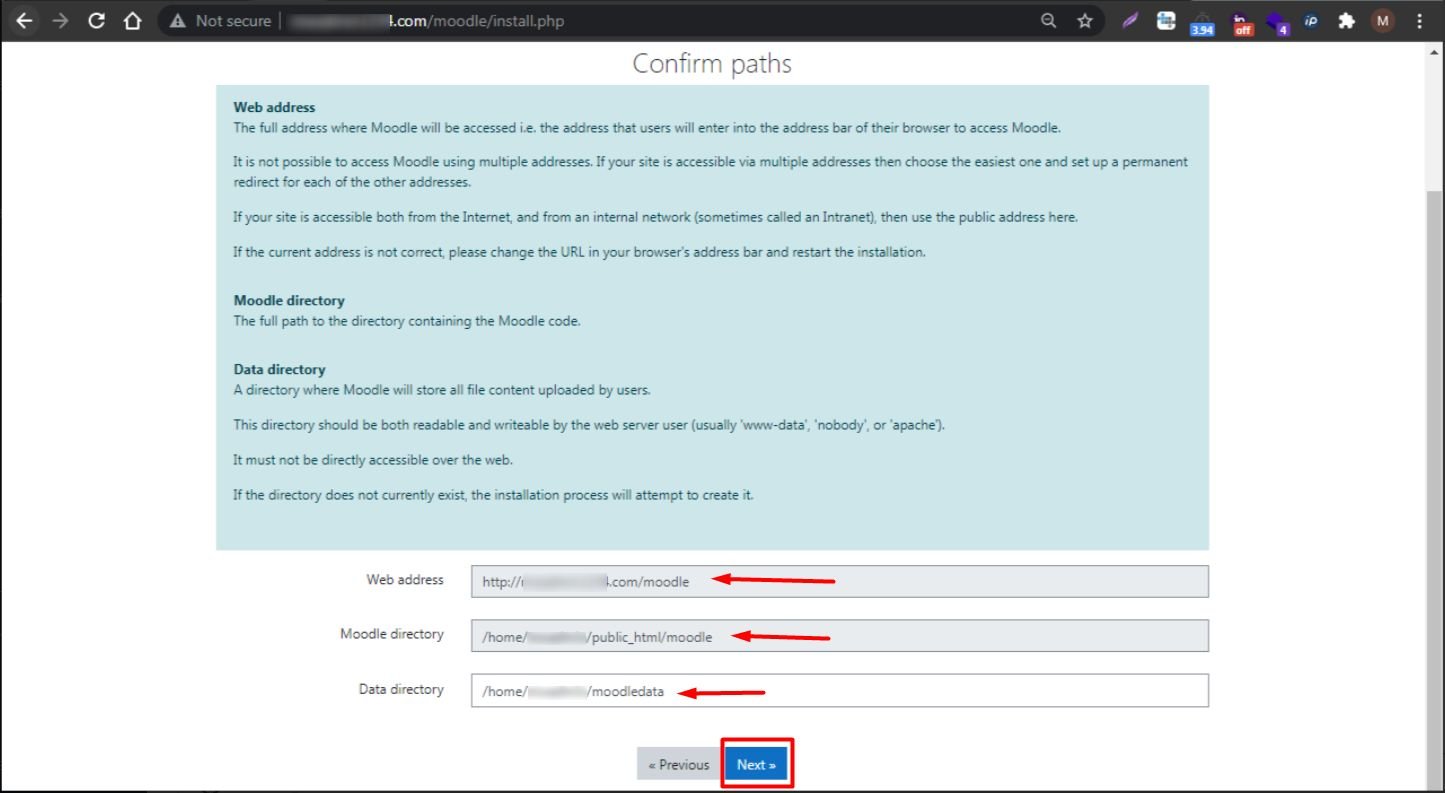Go back with the browser back arrow

[24, 21]
